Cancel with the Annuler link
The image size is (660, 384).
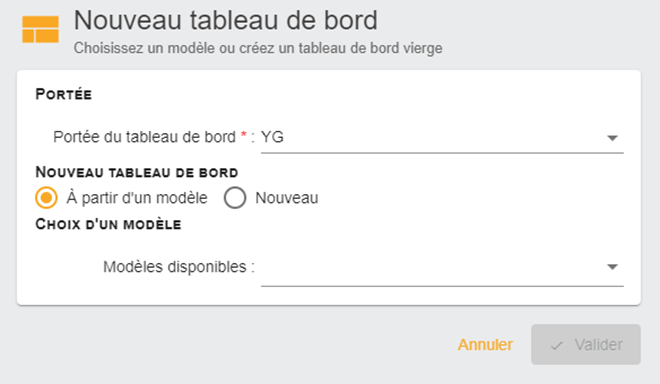(485, 344)
